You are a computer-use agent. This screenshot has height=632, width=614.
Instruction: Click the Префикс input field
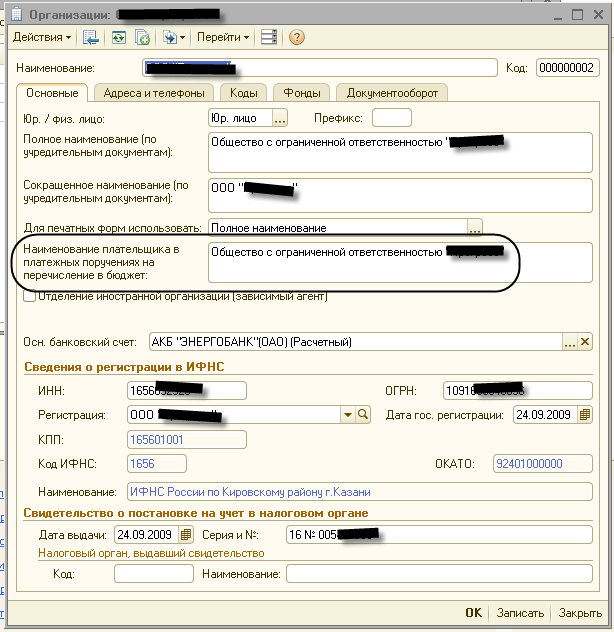(x=391, y=118)
